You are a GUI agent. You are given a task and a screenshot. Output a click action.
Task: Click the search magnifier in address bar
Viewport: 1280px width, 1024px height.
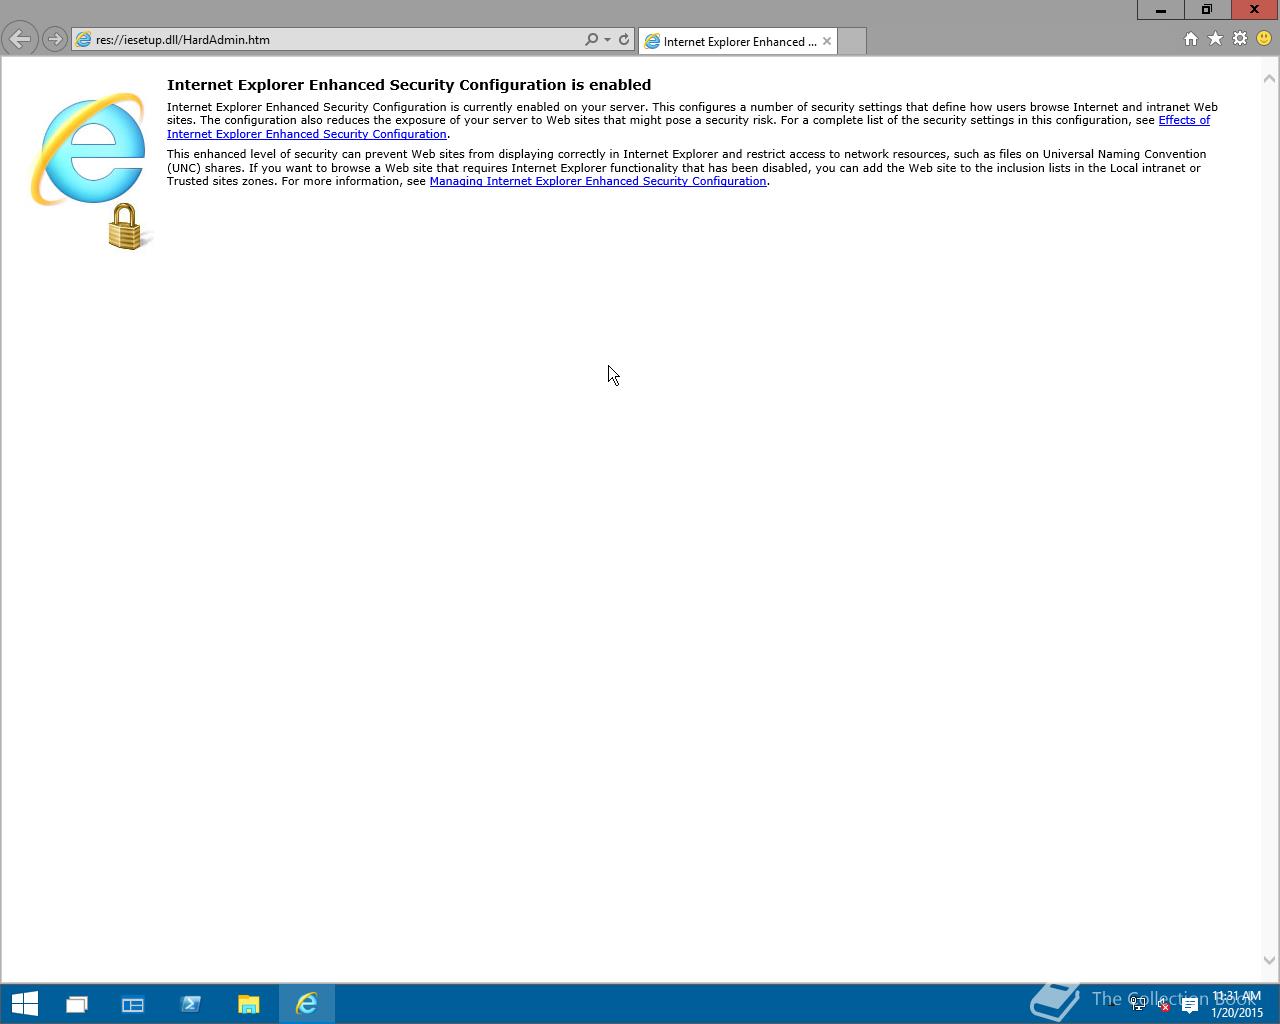(591, 40)
